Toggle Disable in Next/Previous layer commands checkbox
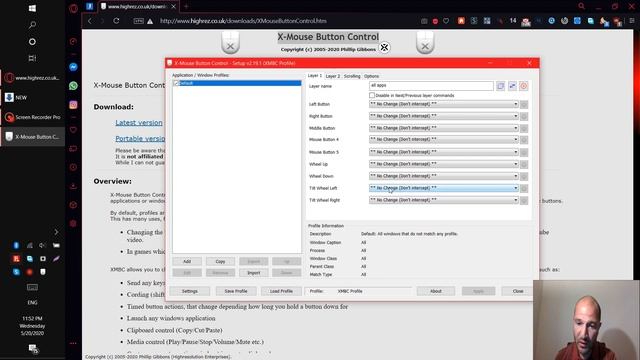 point(372,95)
